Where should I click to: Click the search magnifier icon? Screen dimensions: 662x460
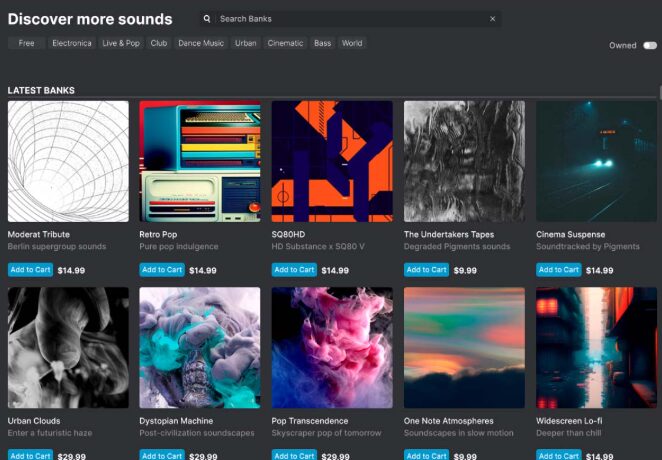coord(207,19)
